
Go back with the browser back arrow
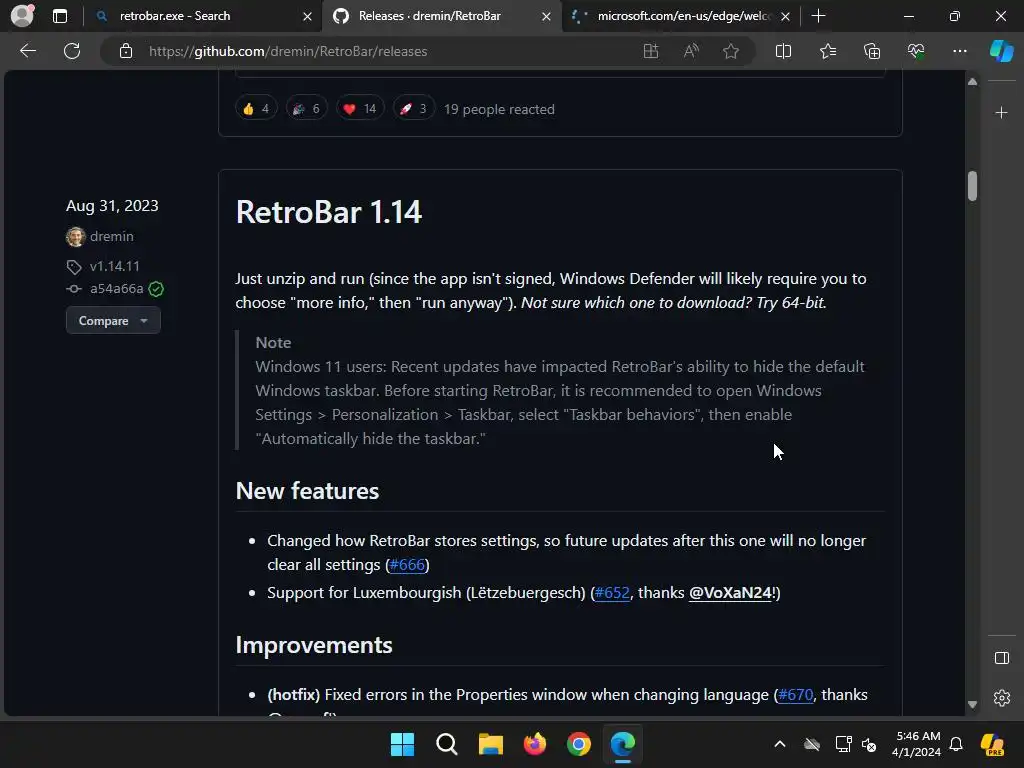[28, 51]
